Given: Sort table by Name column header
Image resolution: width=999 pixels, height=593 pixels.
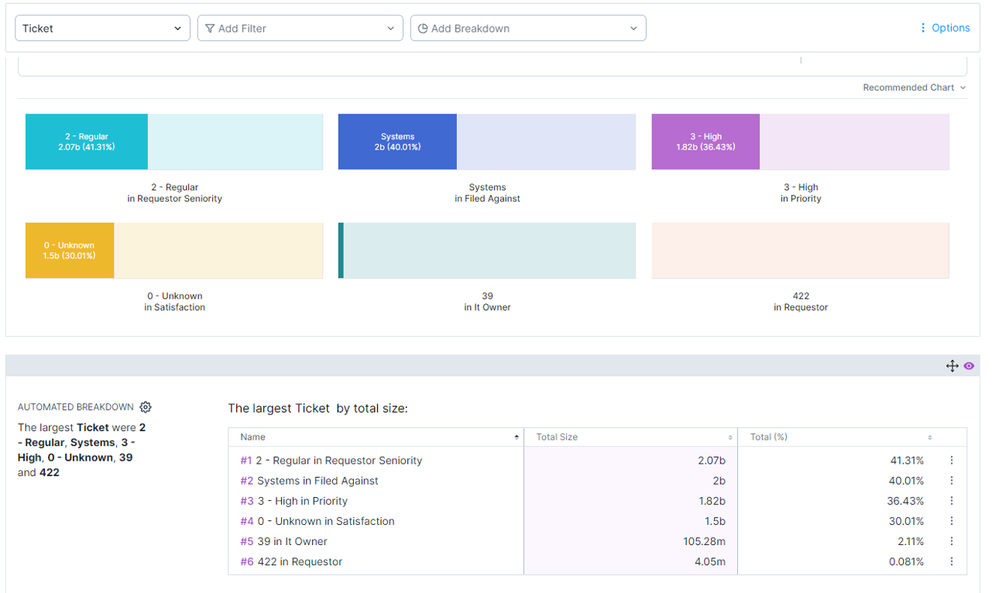Looking at the screenshot, I should 375,437.
